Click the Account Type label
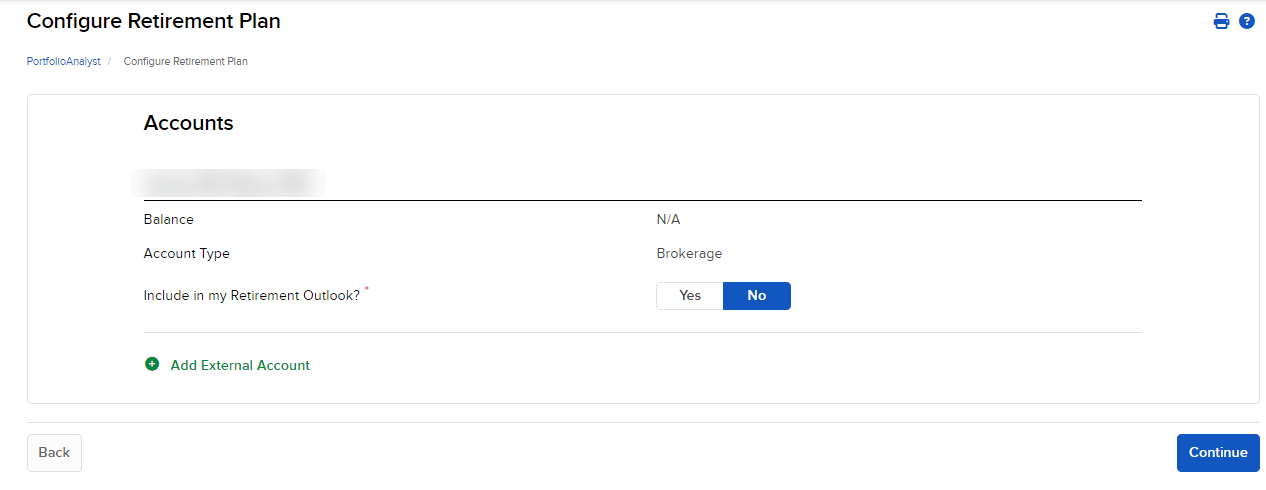Screen dimensions: 1266x490 [187, 253]
